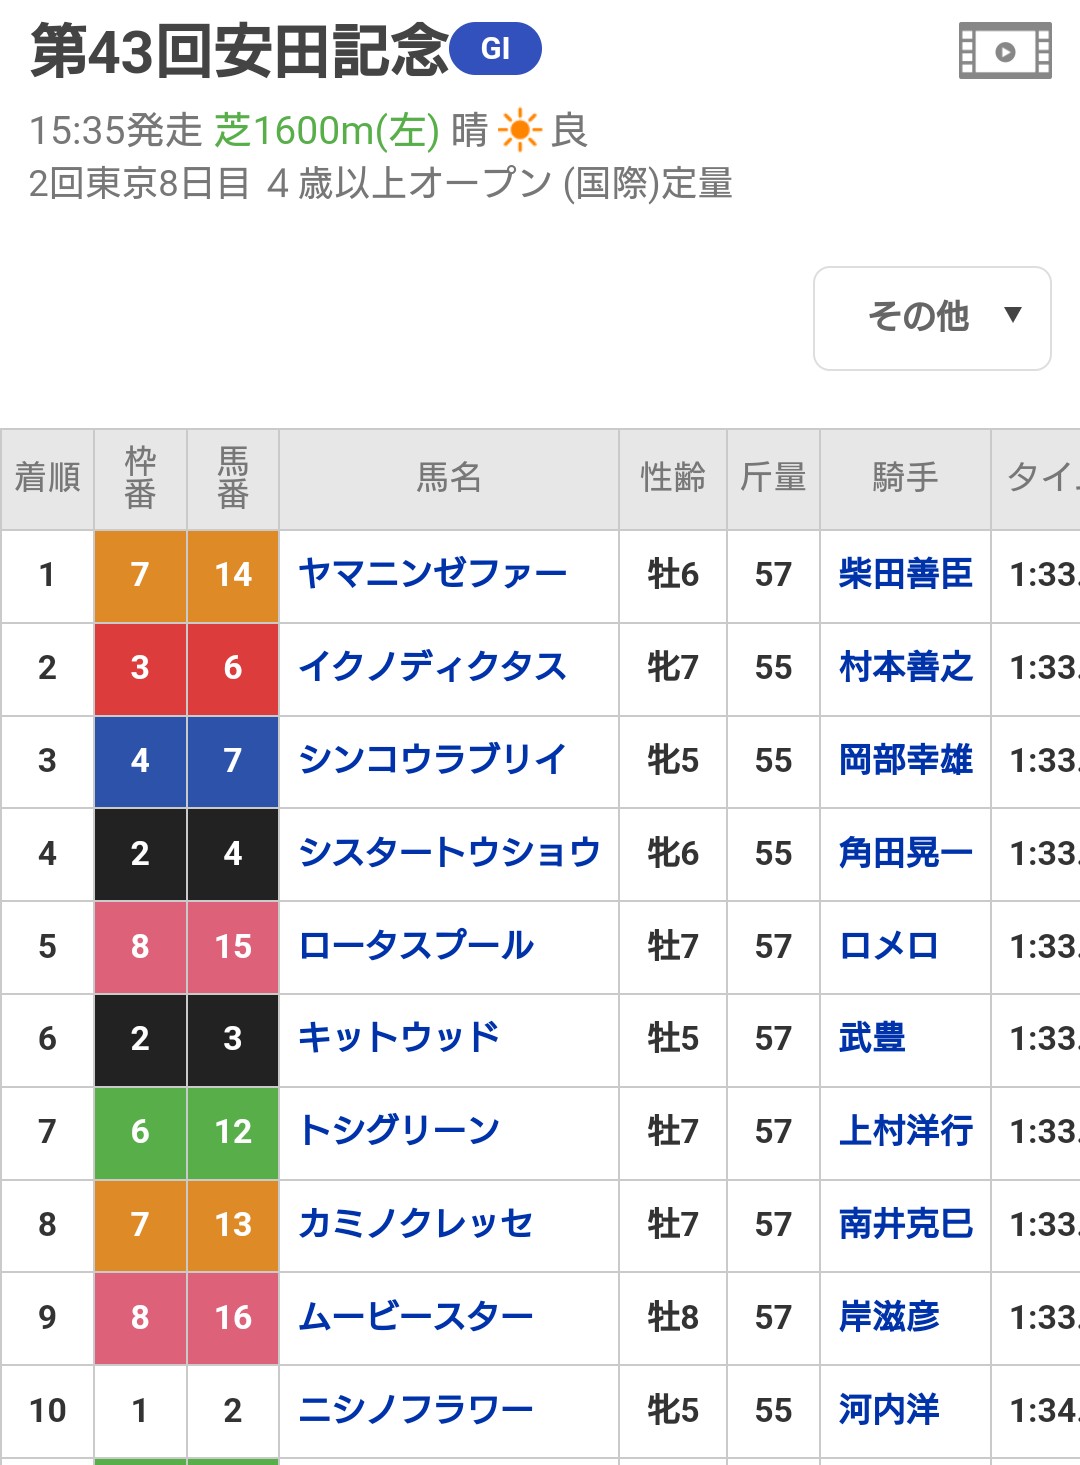Open jockey ロメロ profile
This screenshot has width=1080, height=1465.
[888, 946]
